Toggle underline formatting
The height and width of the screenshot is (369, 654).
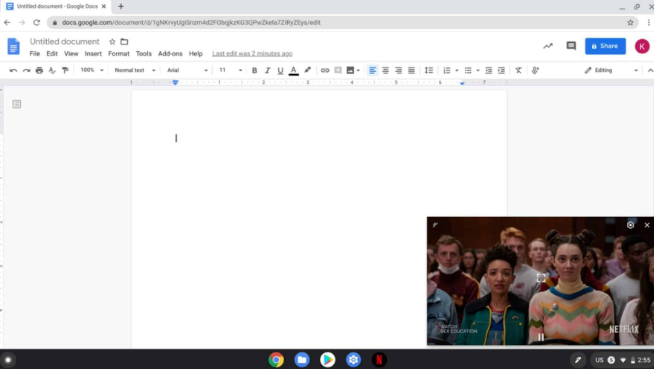280,70
